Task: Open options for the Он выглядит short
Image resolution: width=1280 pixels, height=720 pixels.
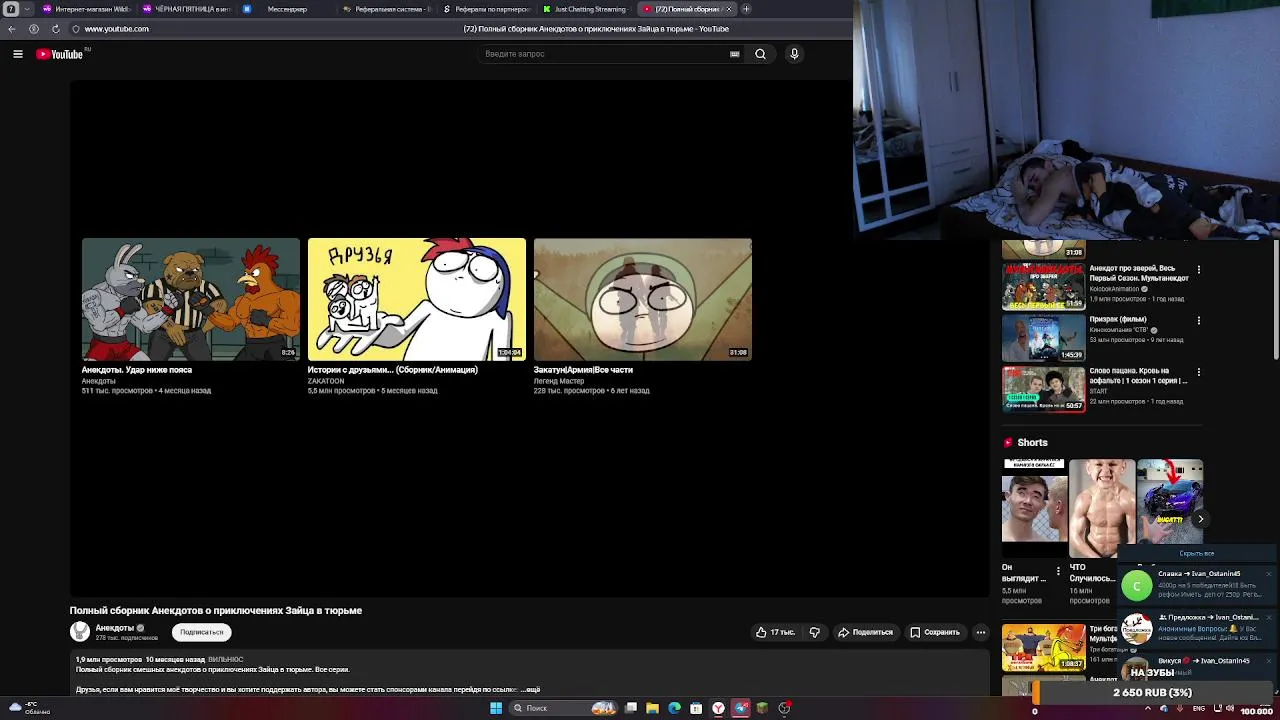Action: pyautogui.click(x=1058, y=571)
